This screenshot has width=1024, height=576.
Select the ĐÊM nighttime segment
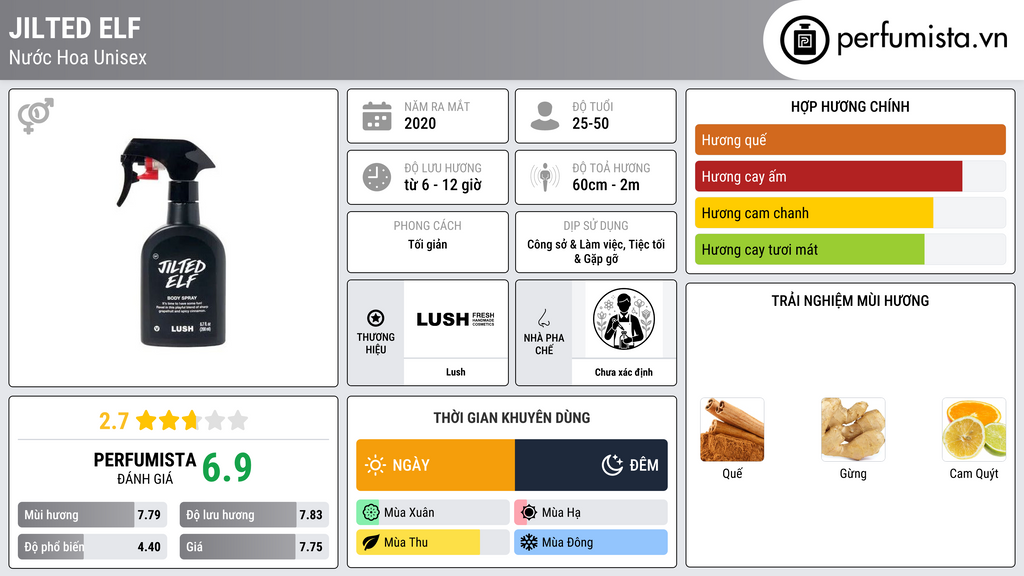[x=591, y=465]
